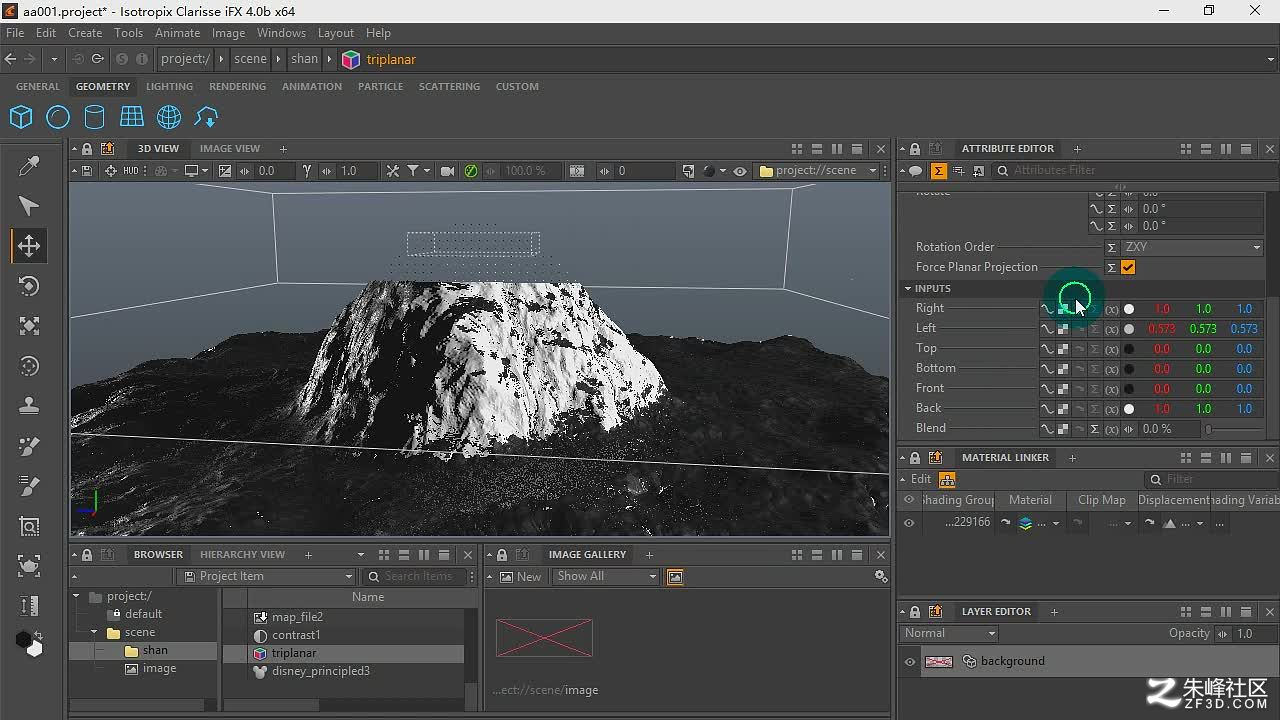Go back with the navigation arrow
The image size is (1280, 720).
coord(11,59)
